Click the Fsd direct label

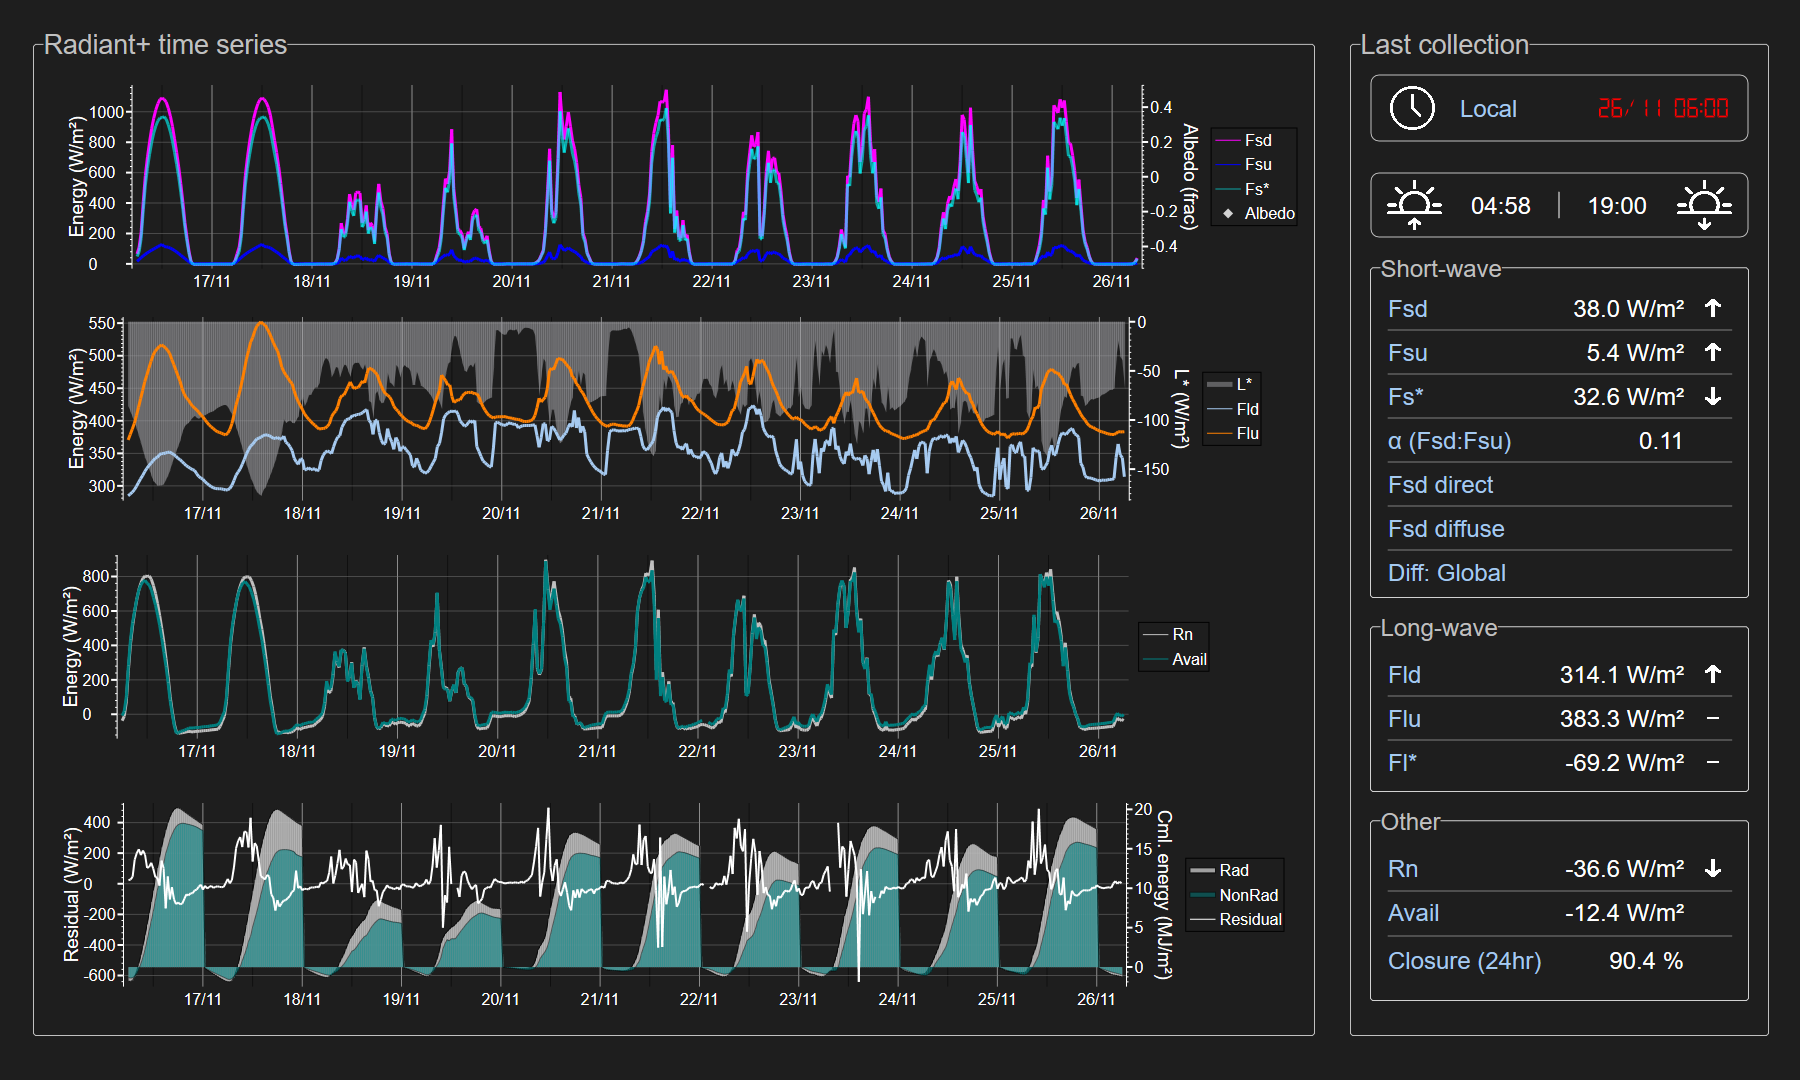pos(1440,485)
